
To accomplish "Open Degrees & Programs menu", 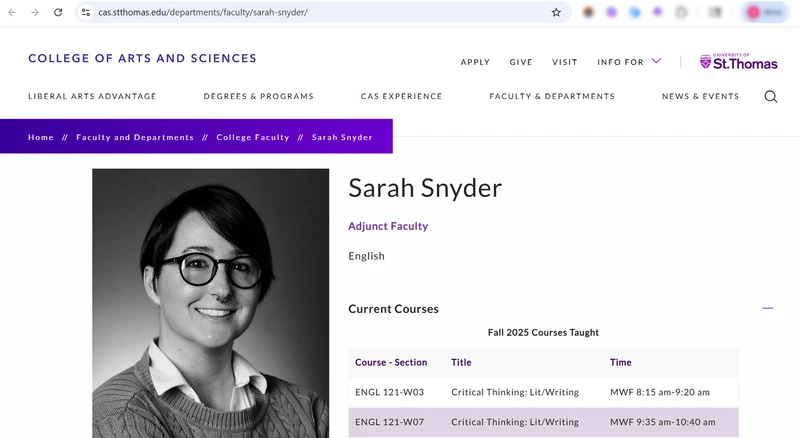I will click(x=259, y=96).
